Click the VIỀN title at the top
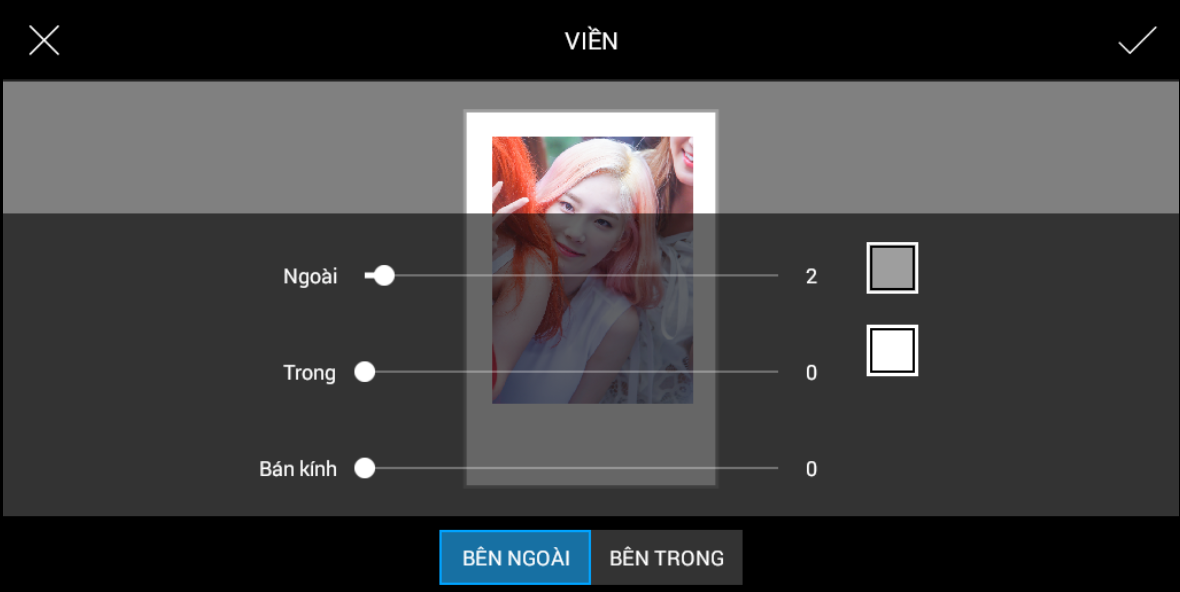The image size is (1180, 592). coord(590,41)
